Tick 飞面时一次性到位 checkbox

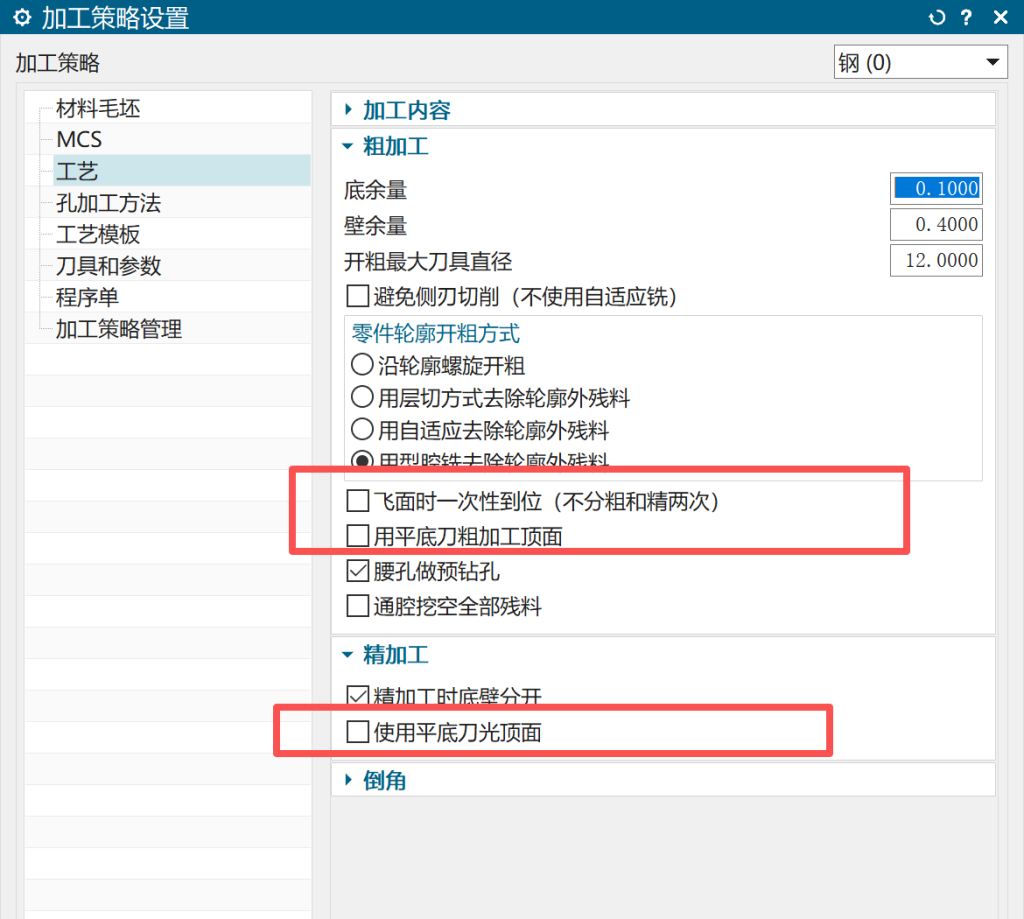click(357, 502)
